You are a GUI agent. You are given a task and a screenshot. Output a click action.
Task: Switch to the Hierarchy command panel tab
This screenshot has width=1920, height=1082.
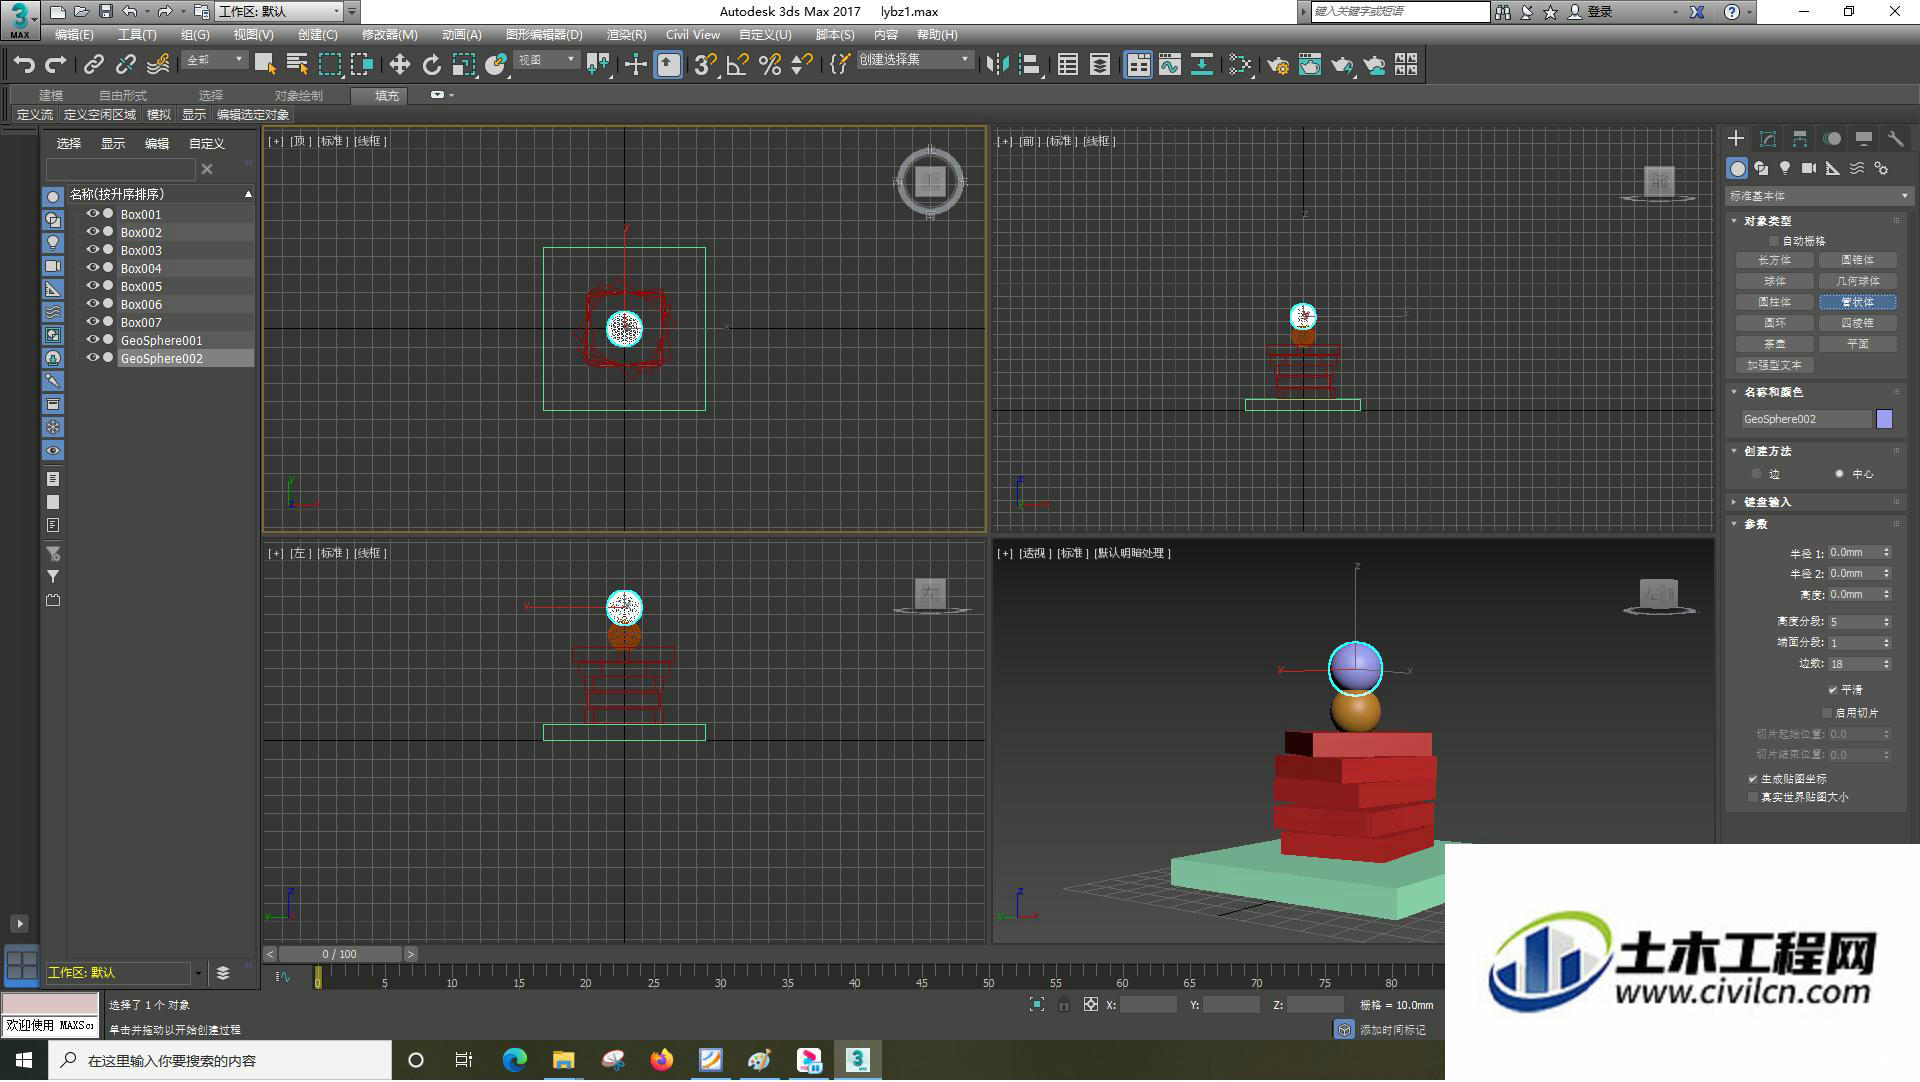click(1800, 139)
